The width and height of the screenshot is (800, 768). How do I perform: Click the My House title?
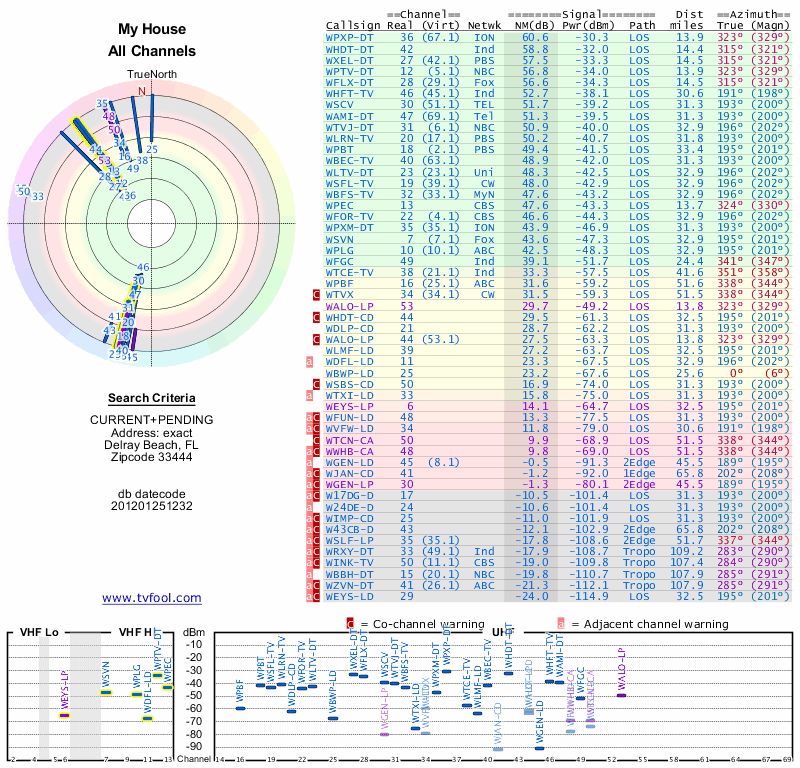click(x=152, y=29)
